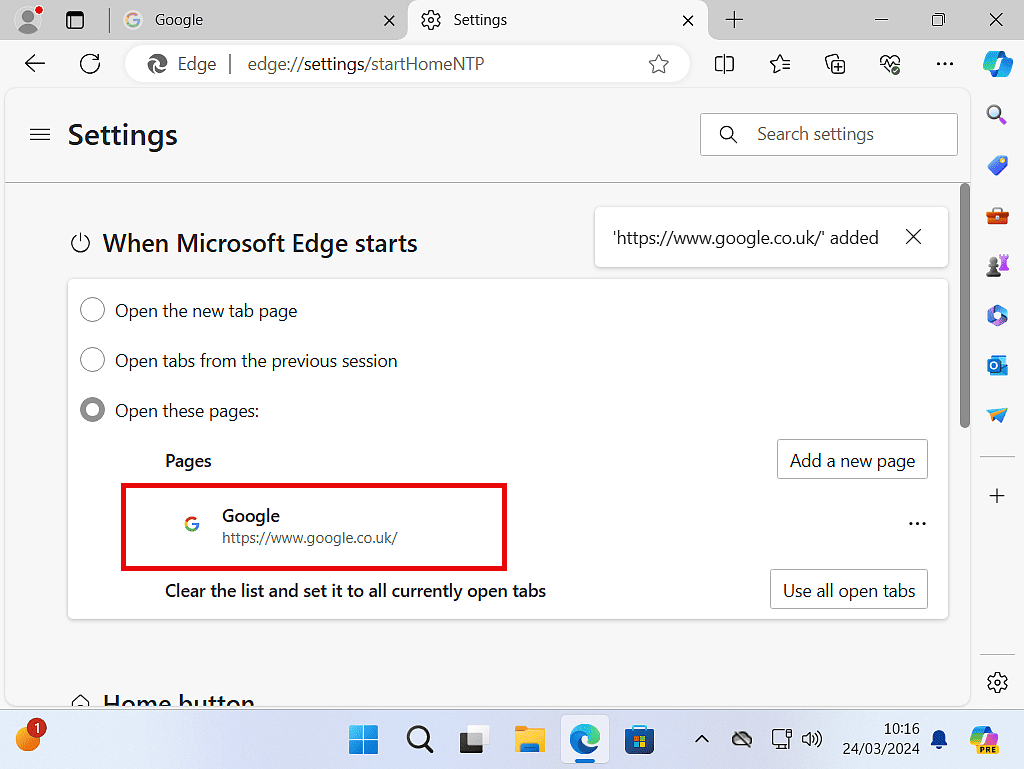1024x769 pixels.
Task: Select Open these pages option
Action: 92,410
